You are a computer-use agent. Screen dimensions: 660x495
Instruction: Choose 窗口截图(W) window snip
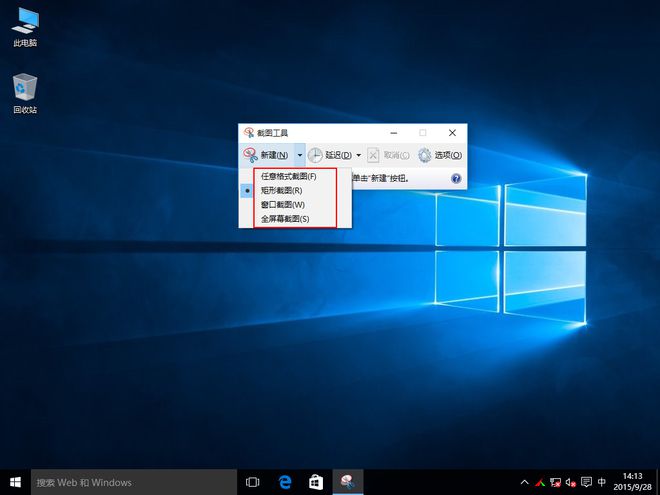tap(282, 204)
